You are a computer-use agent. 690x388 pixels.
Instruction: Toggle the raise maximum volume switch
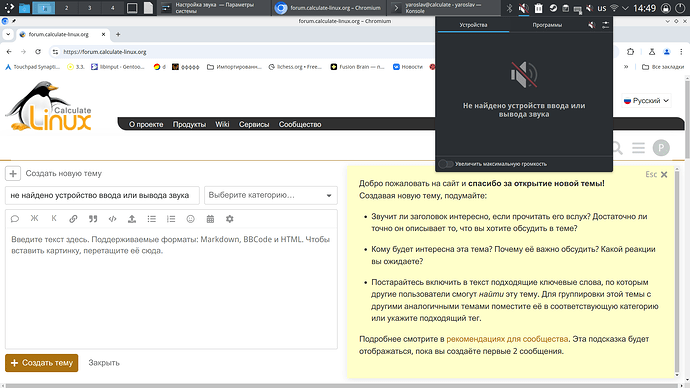pyautogui.click(x=446, y=164)
